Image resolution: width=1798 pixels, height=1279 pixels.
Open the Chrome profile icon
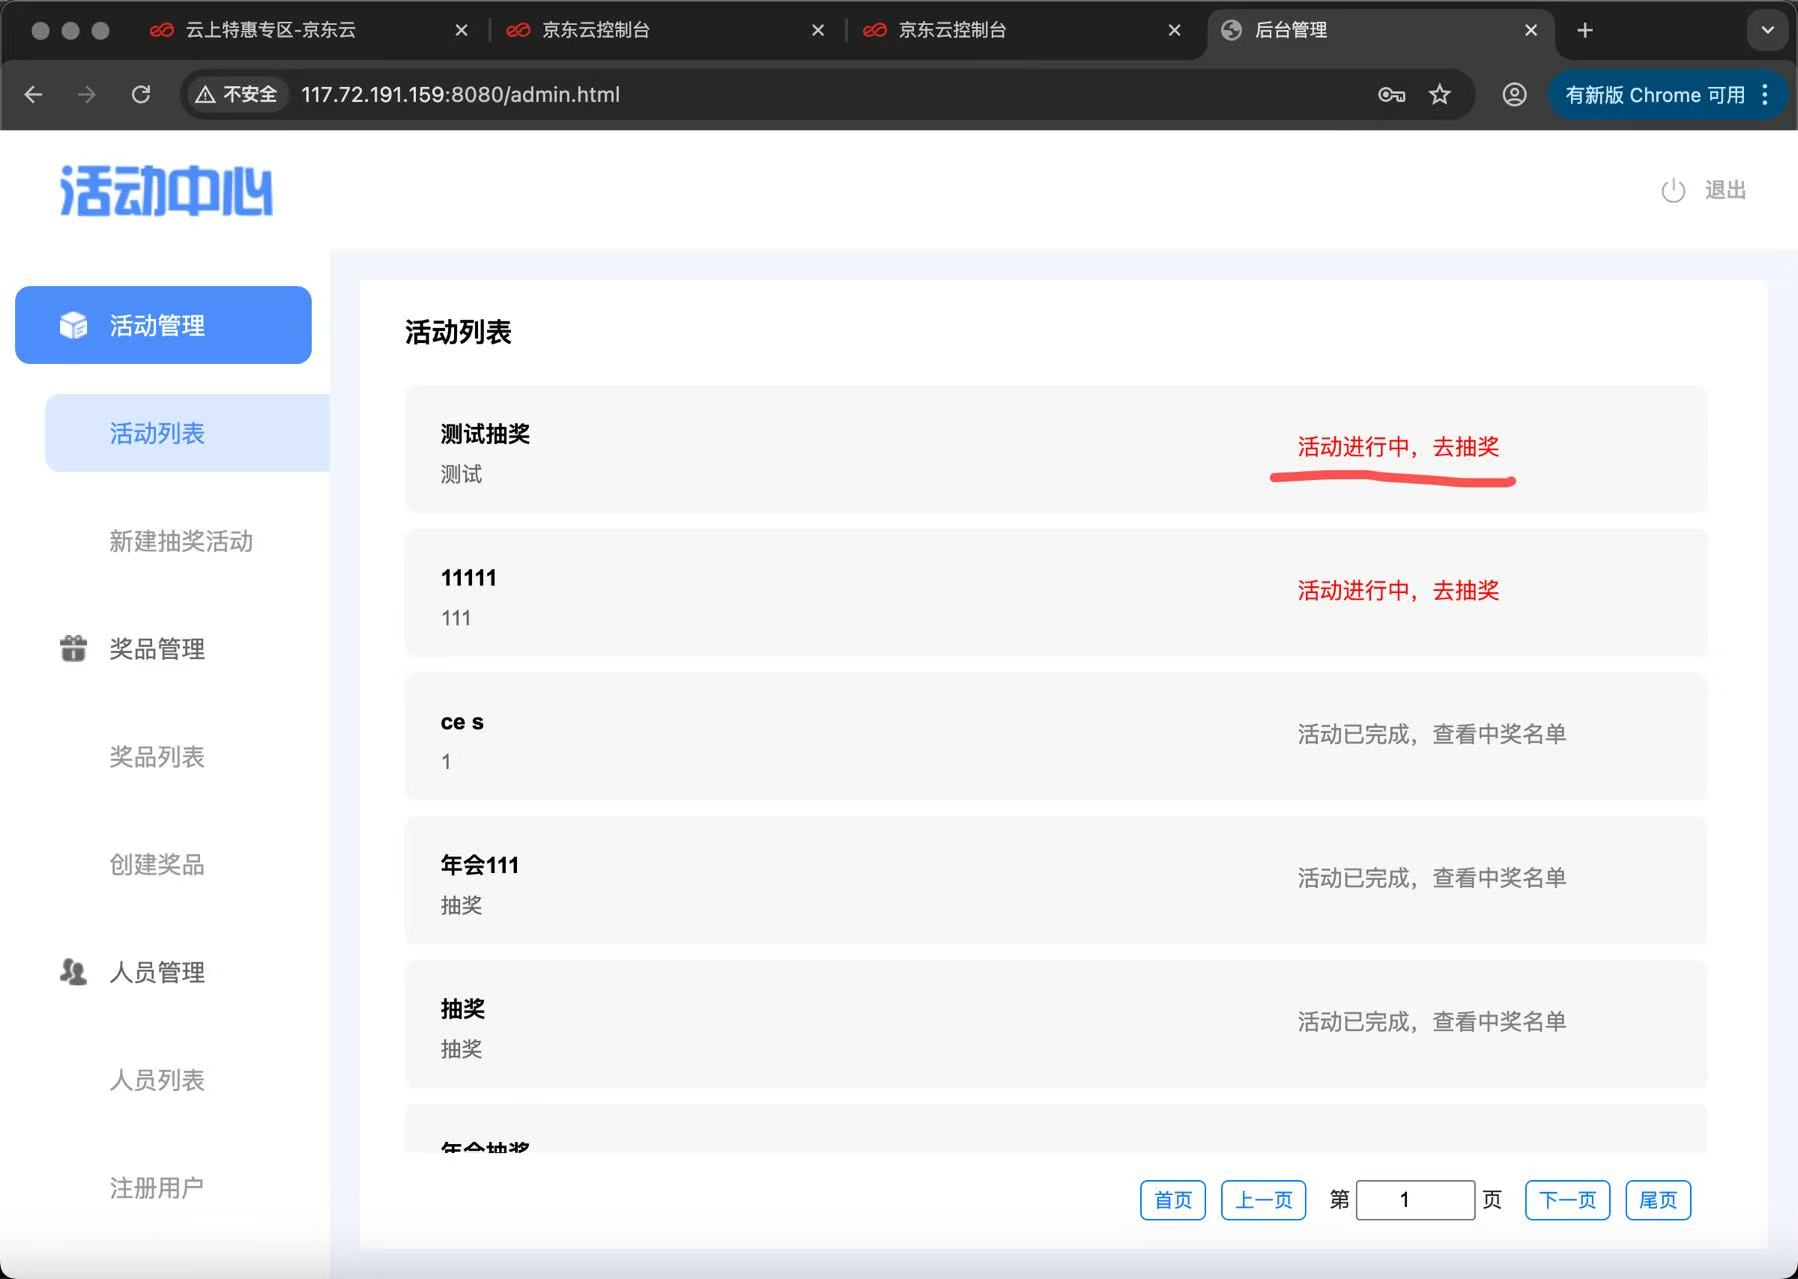tap(1514, 94)
